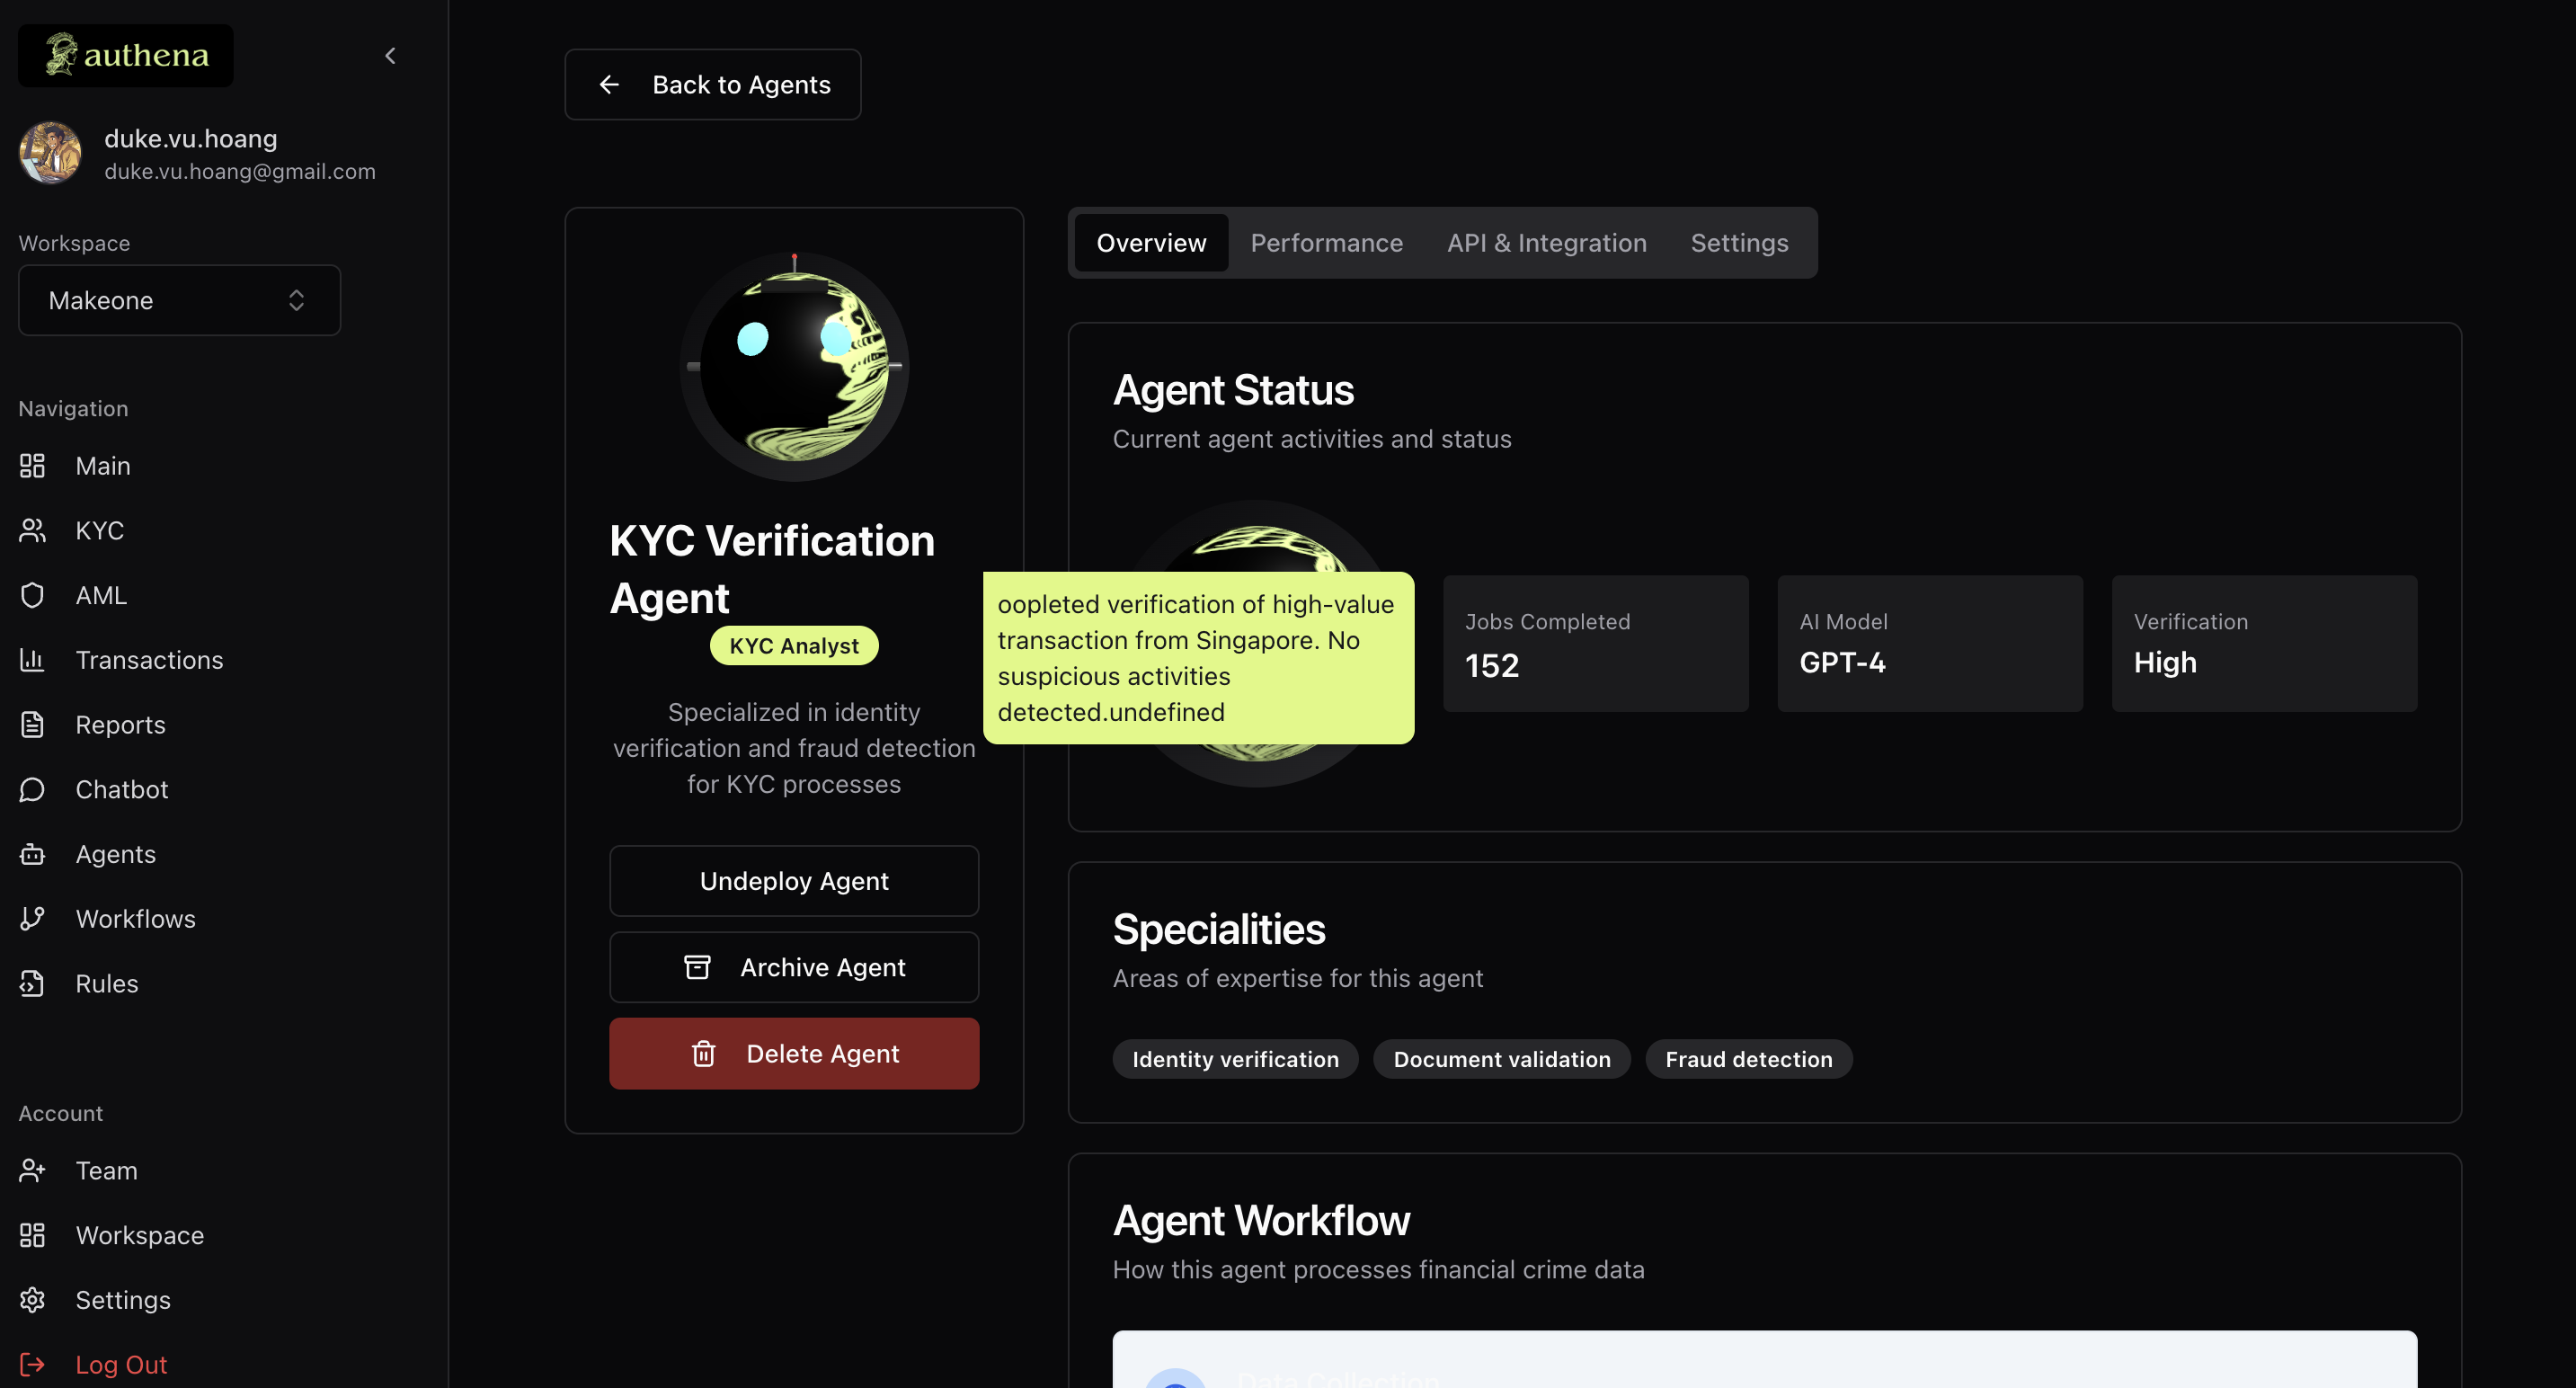Open the API & Integration tab
This screenshot has width=2576, height=1388.
1546,243
